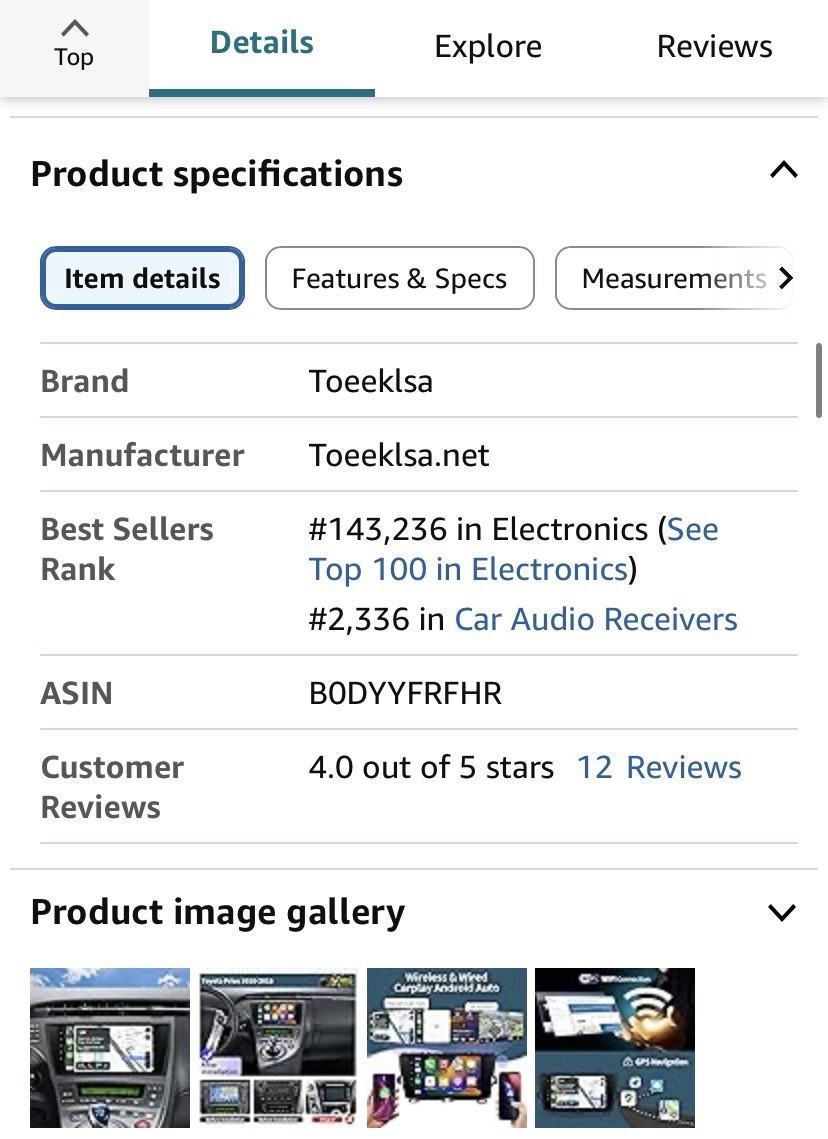Expand the Product image gallery section

pos(782,912)
